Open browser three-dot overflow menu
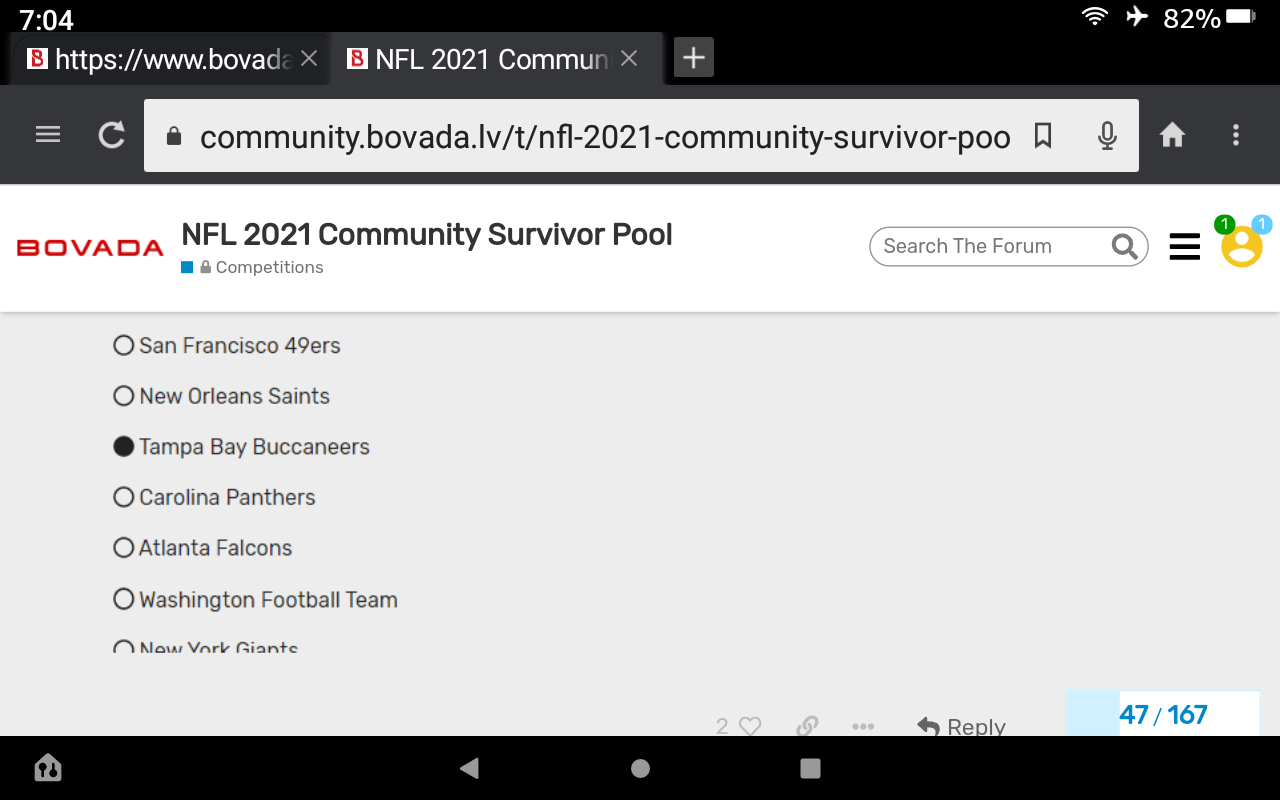The image size is (1280, 800). [1236, 135]
